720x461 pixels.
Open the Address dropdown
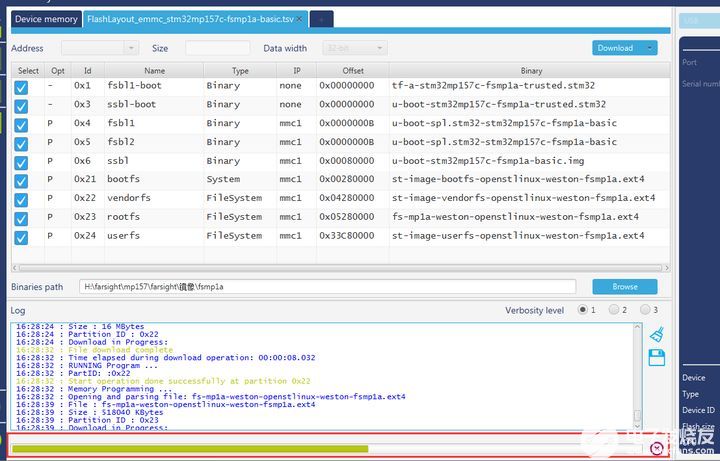tap(130, 48)
